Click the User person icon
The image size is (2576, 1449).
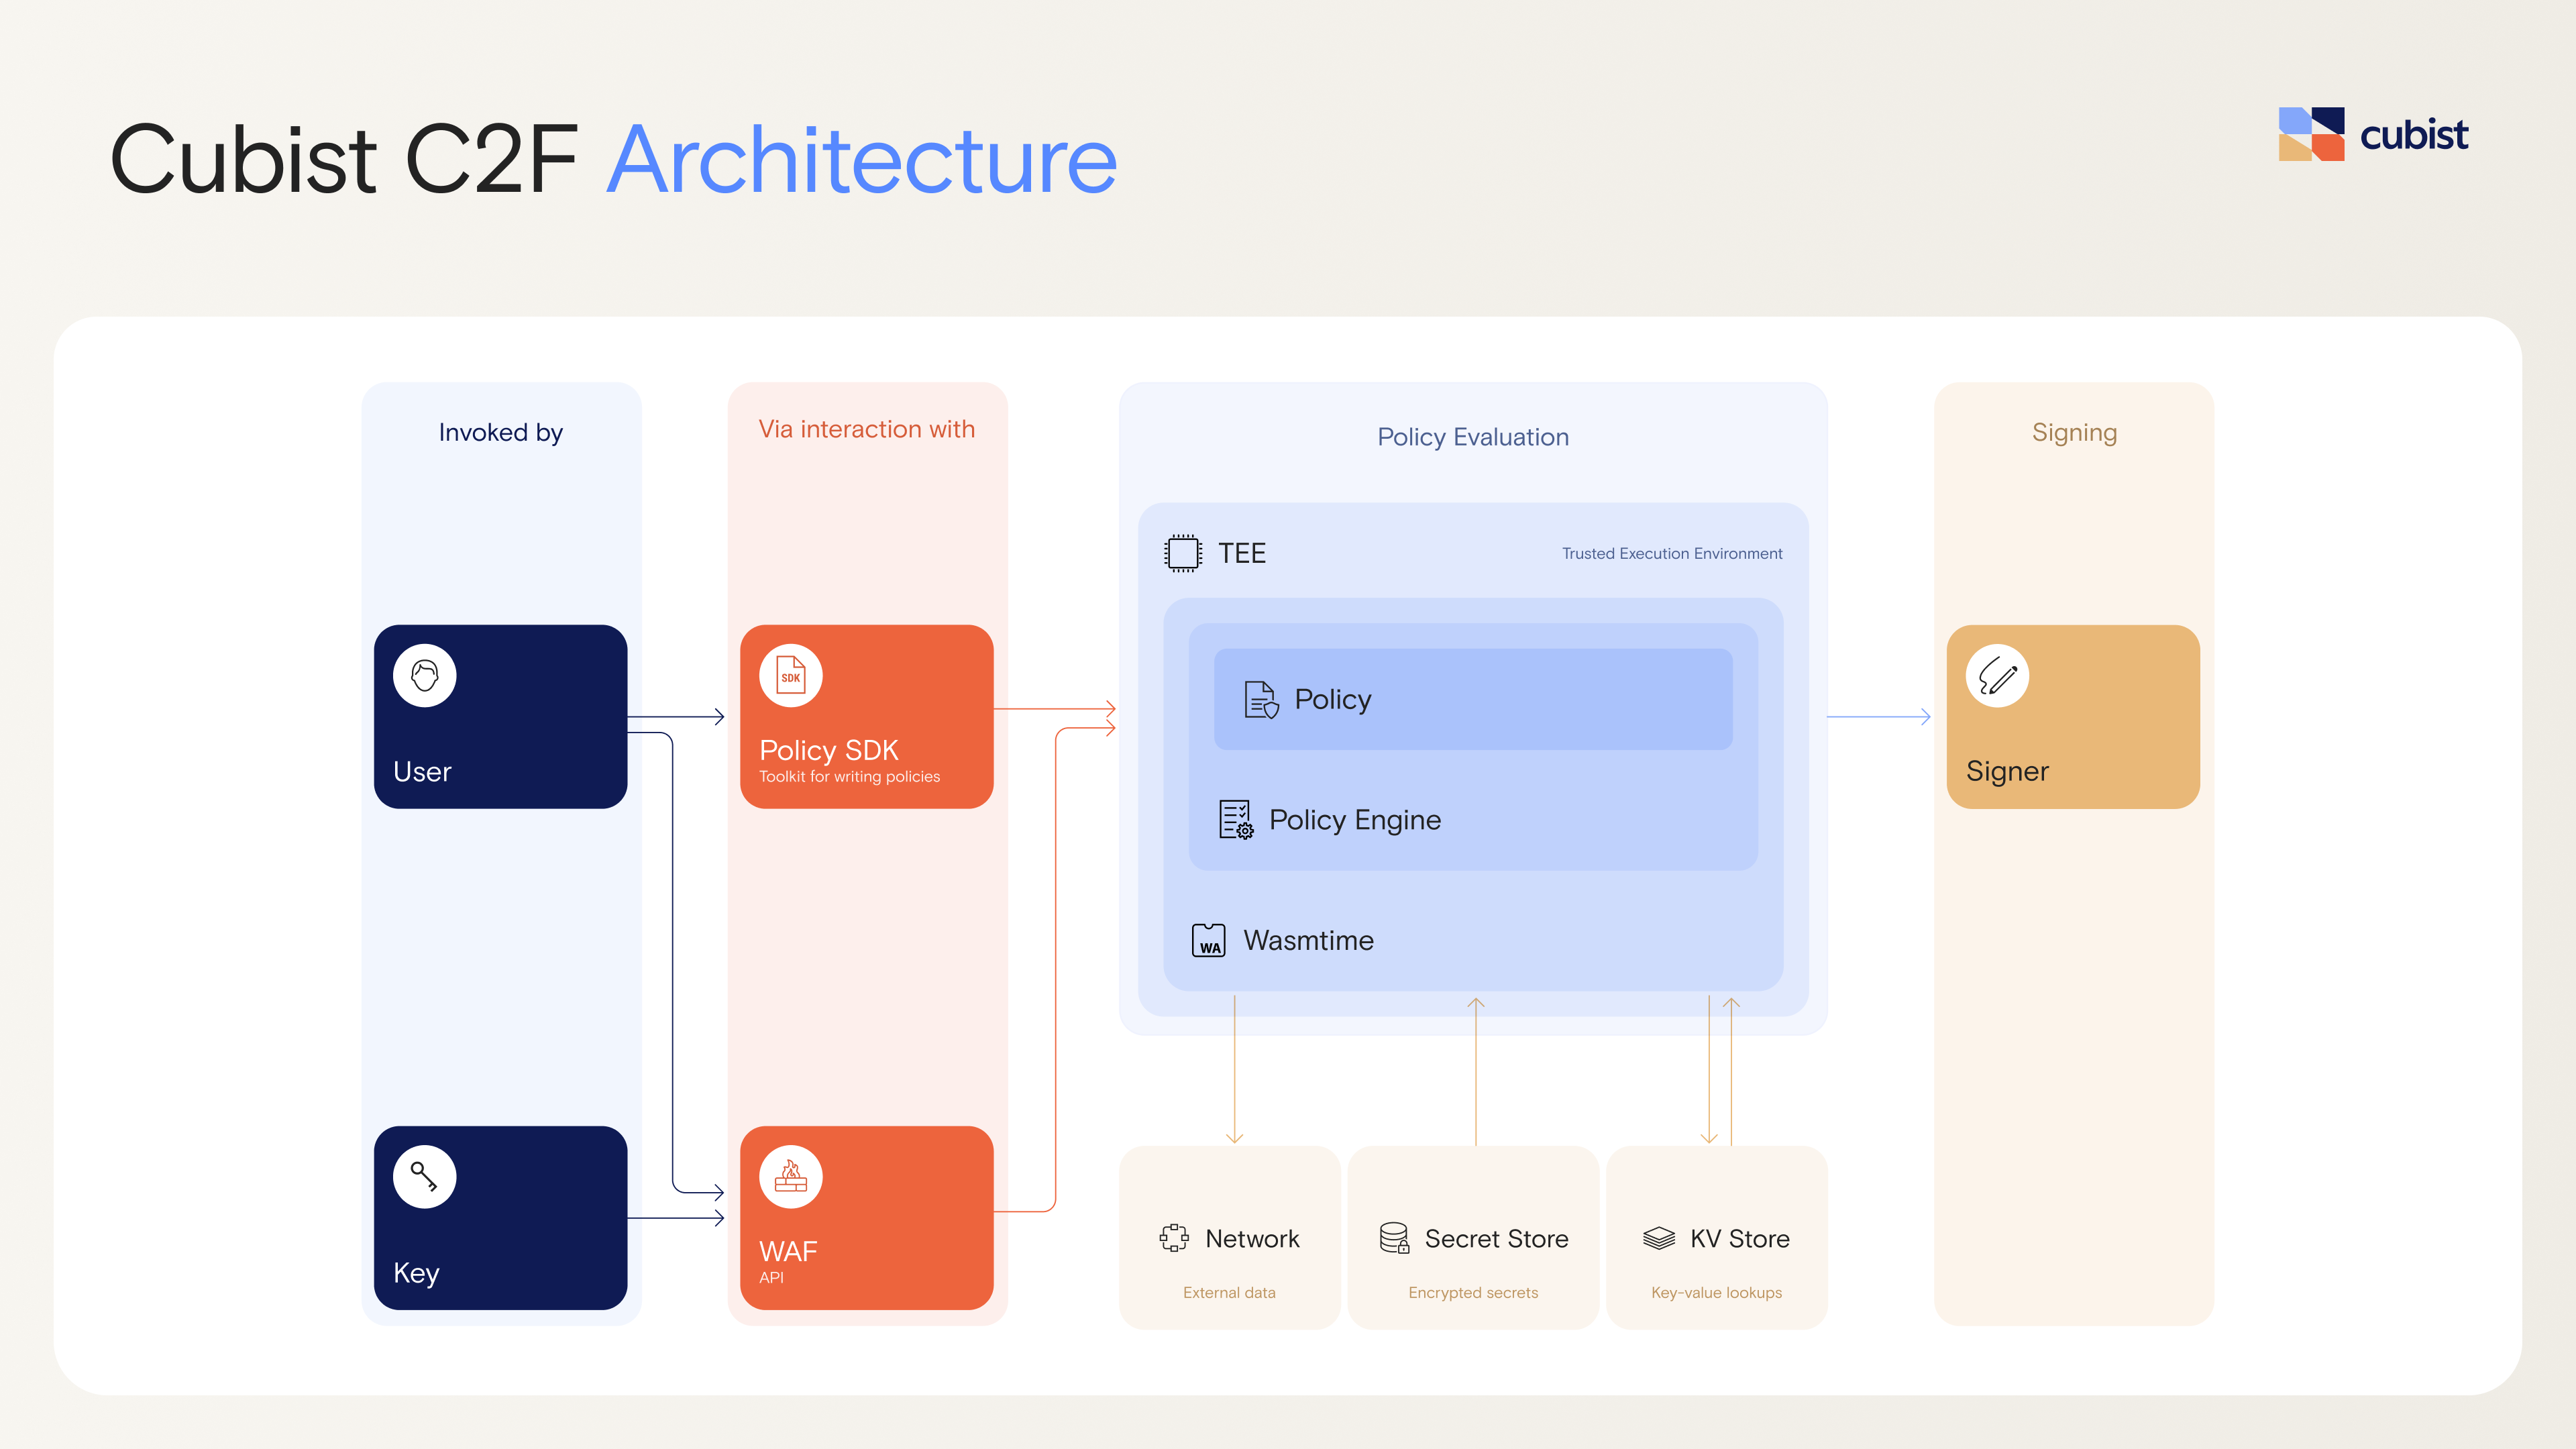(425, 675)
